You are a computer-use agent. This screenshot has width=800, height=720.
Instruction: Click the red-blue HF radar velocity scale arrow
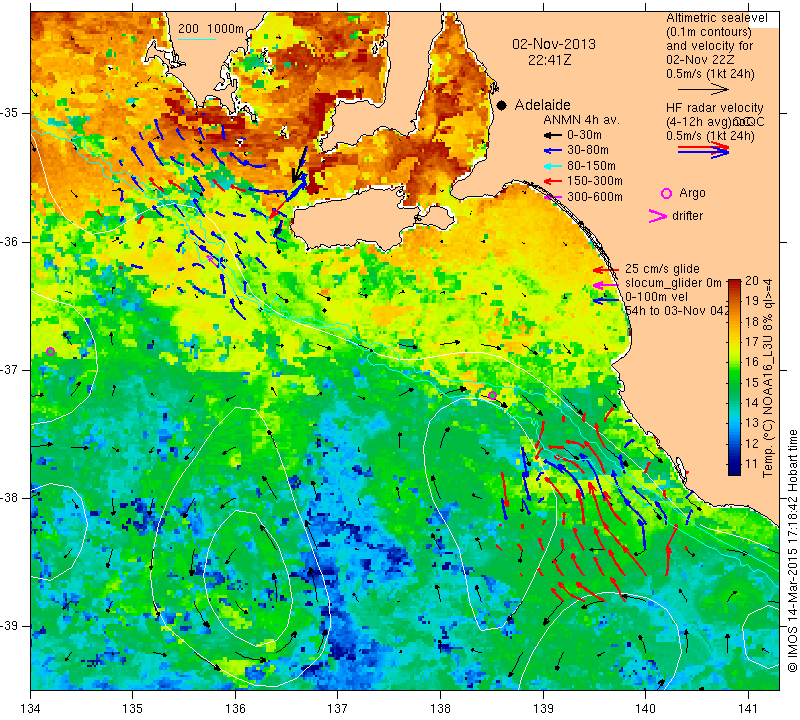[x=704, y=150]
